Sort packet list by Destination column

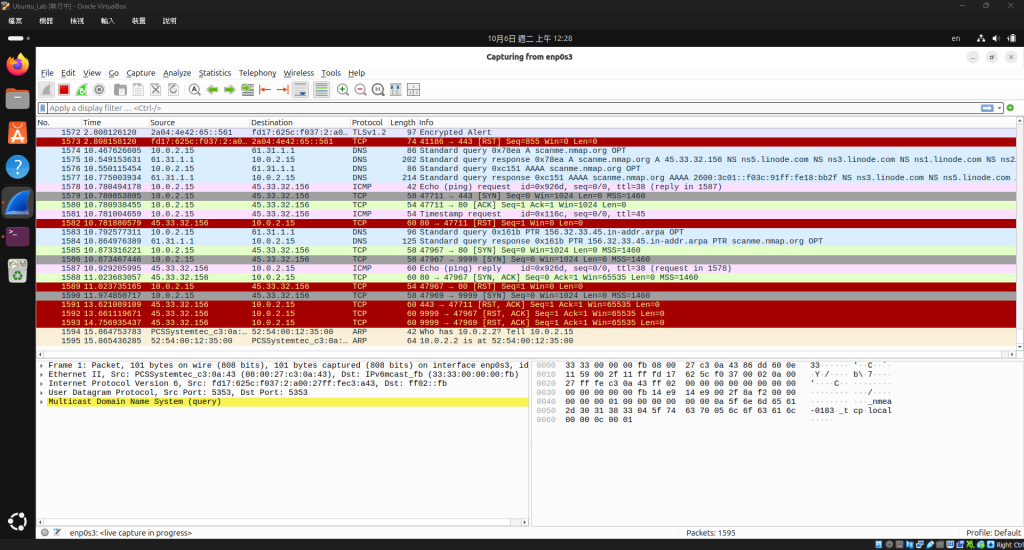point(300,122)
